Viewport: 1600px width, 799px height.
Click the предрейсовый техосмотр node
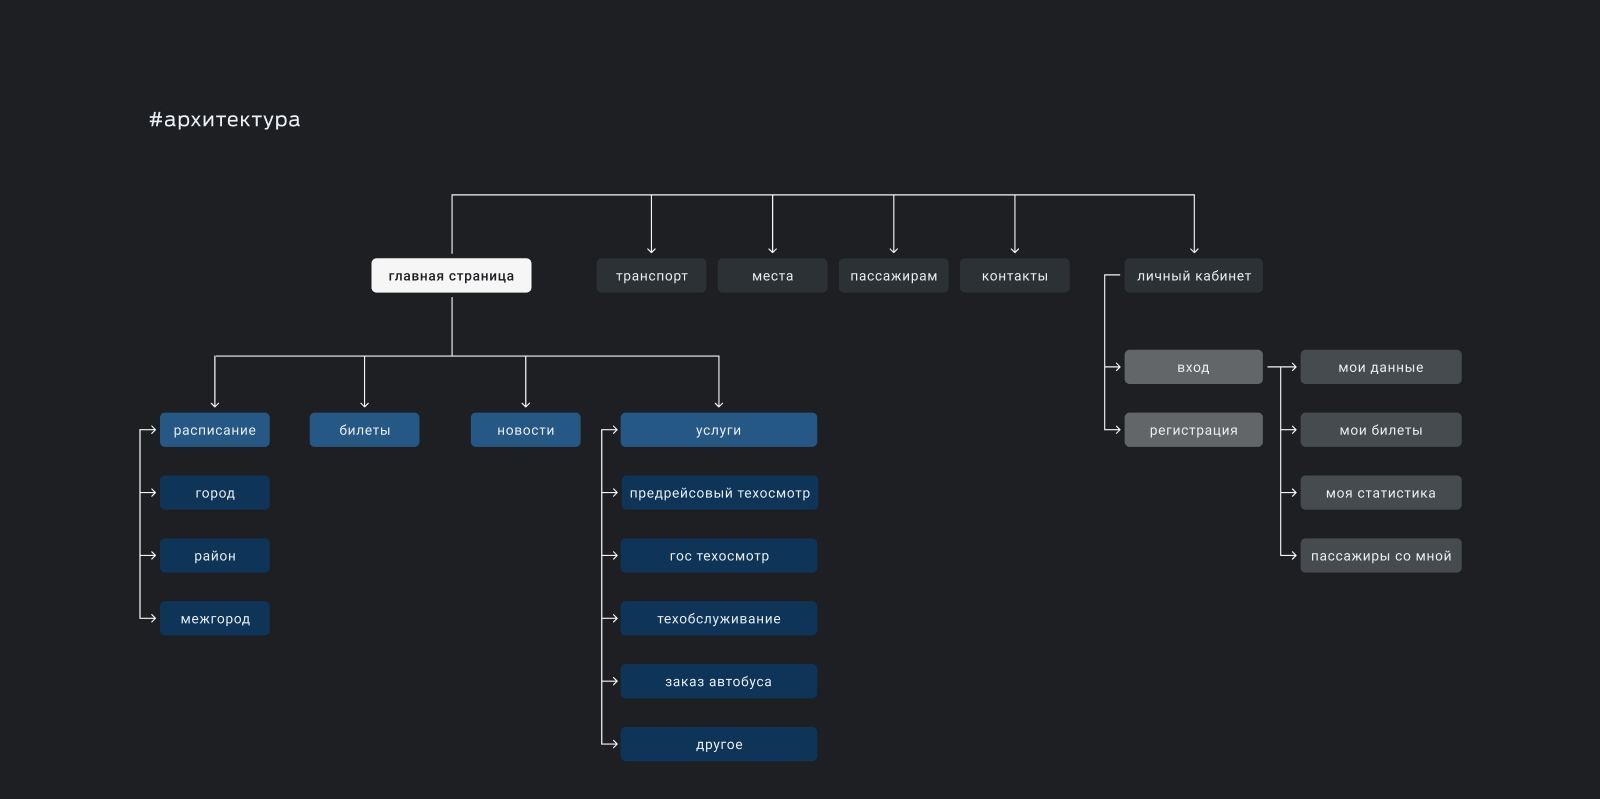click(719, 493)
